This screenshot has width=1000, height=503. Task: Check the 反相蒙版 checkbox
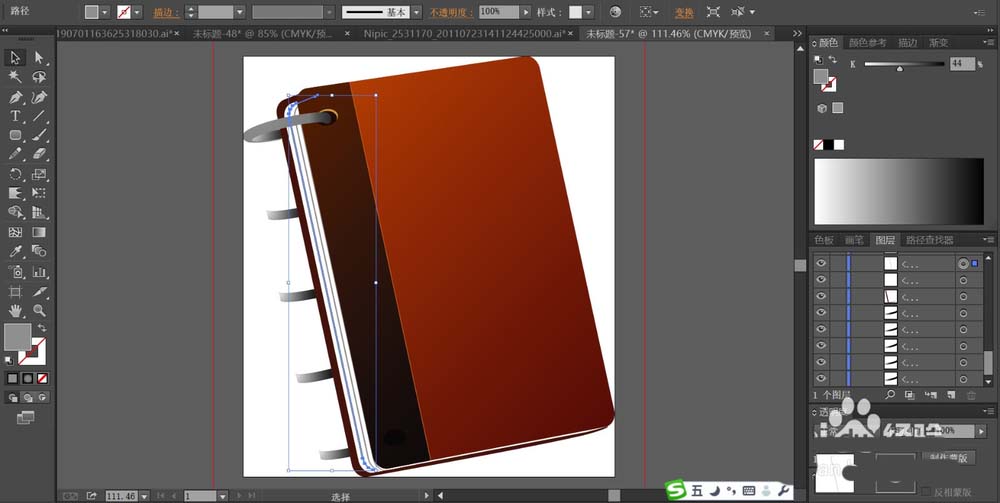925,492
